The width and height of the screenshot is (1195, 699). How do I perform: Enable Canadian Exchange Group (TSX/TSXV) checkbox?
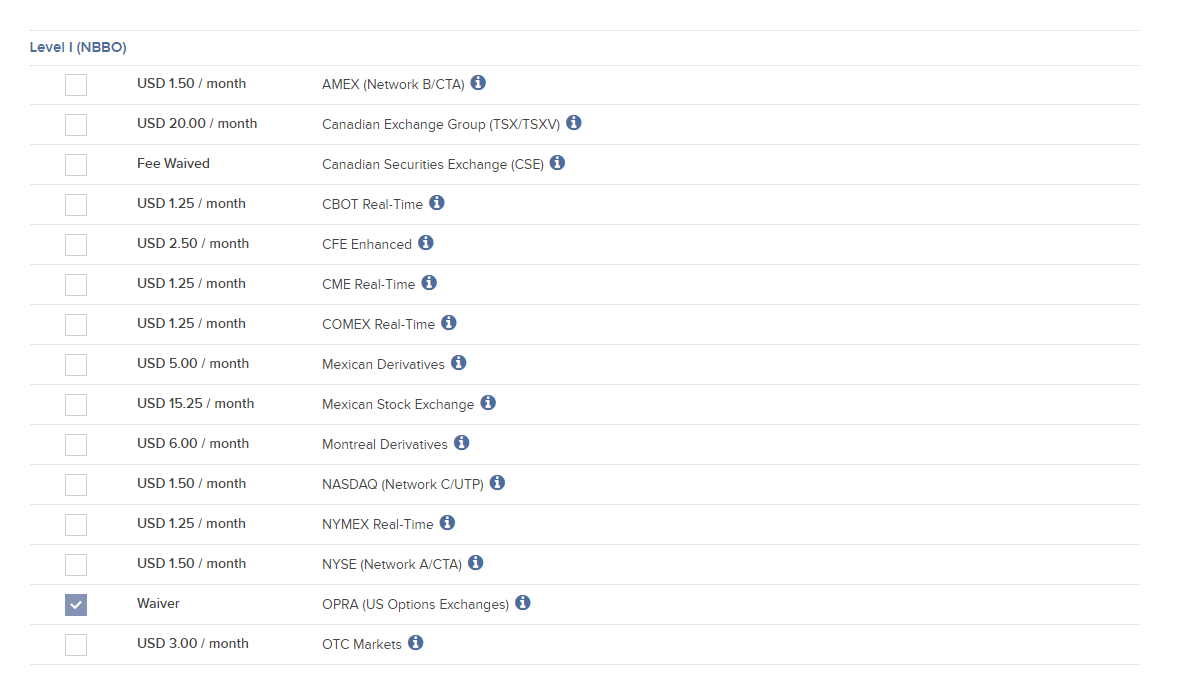75,124
